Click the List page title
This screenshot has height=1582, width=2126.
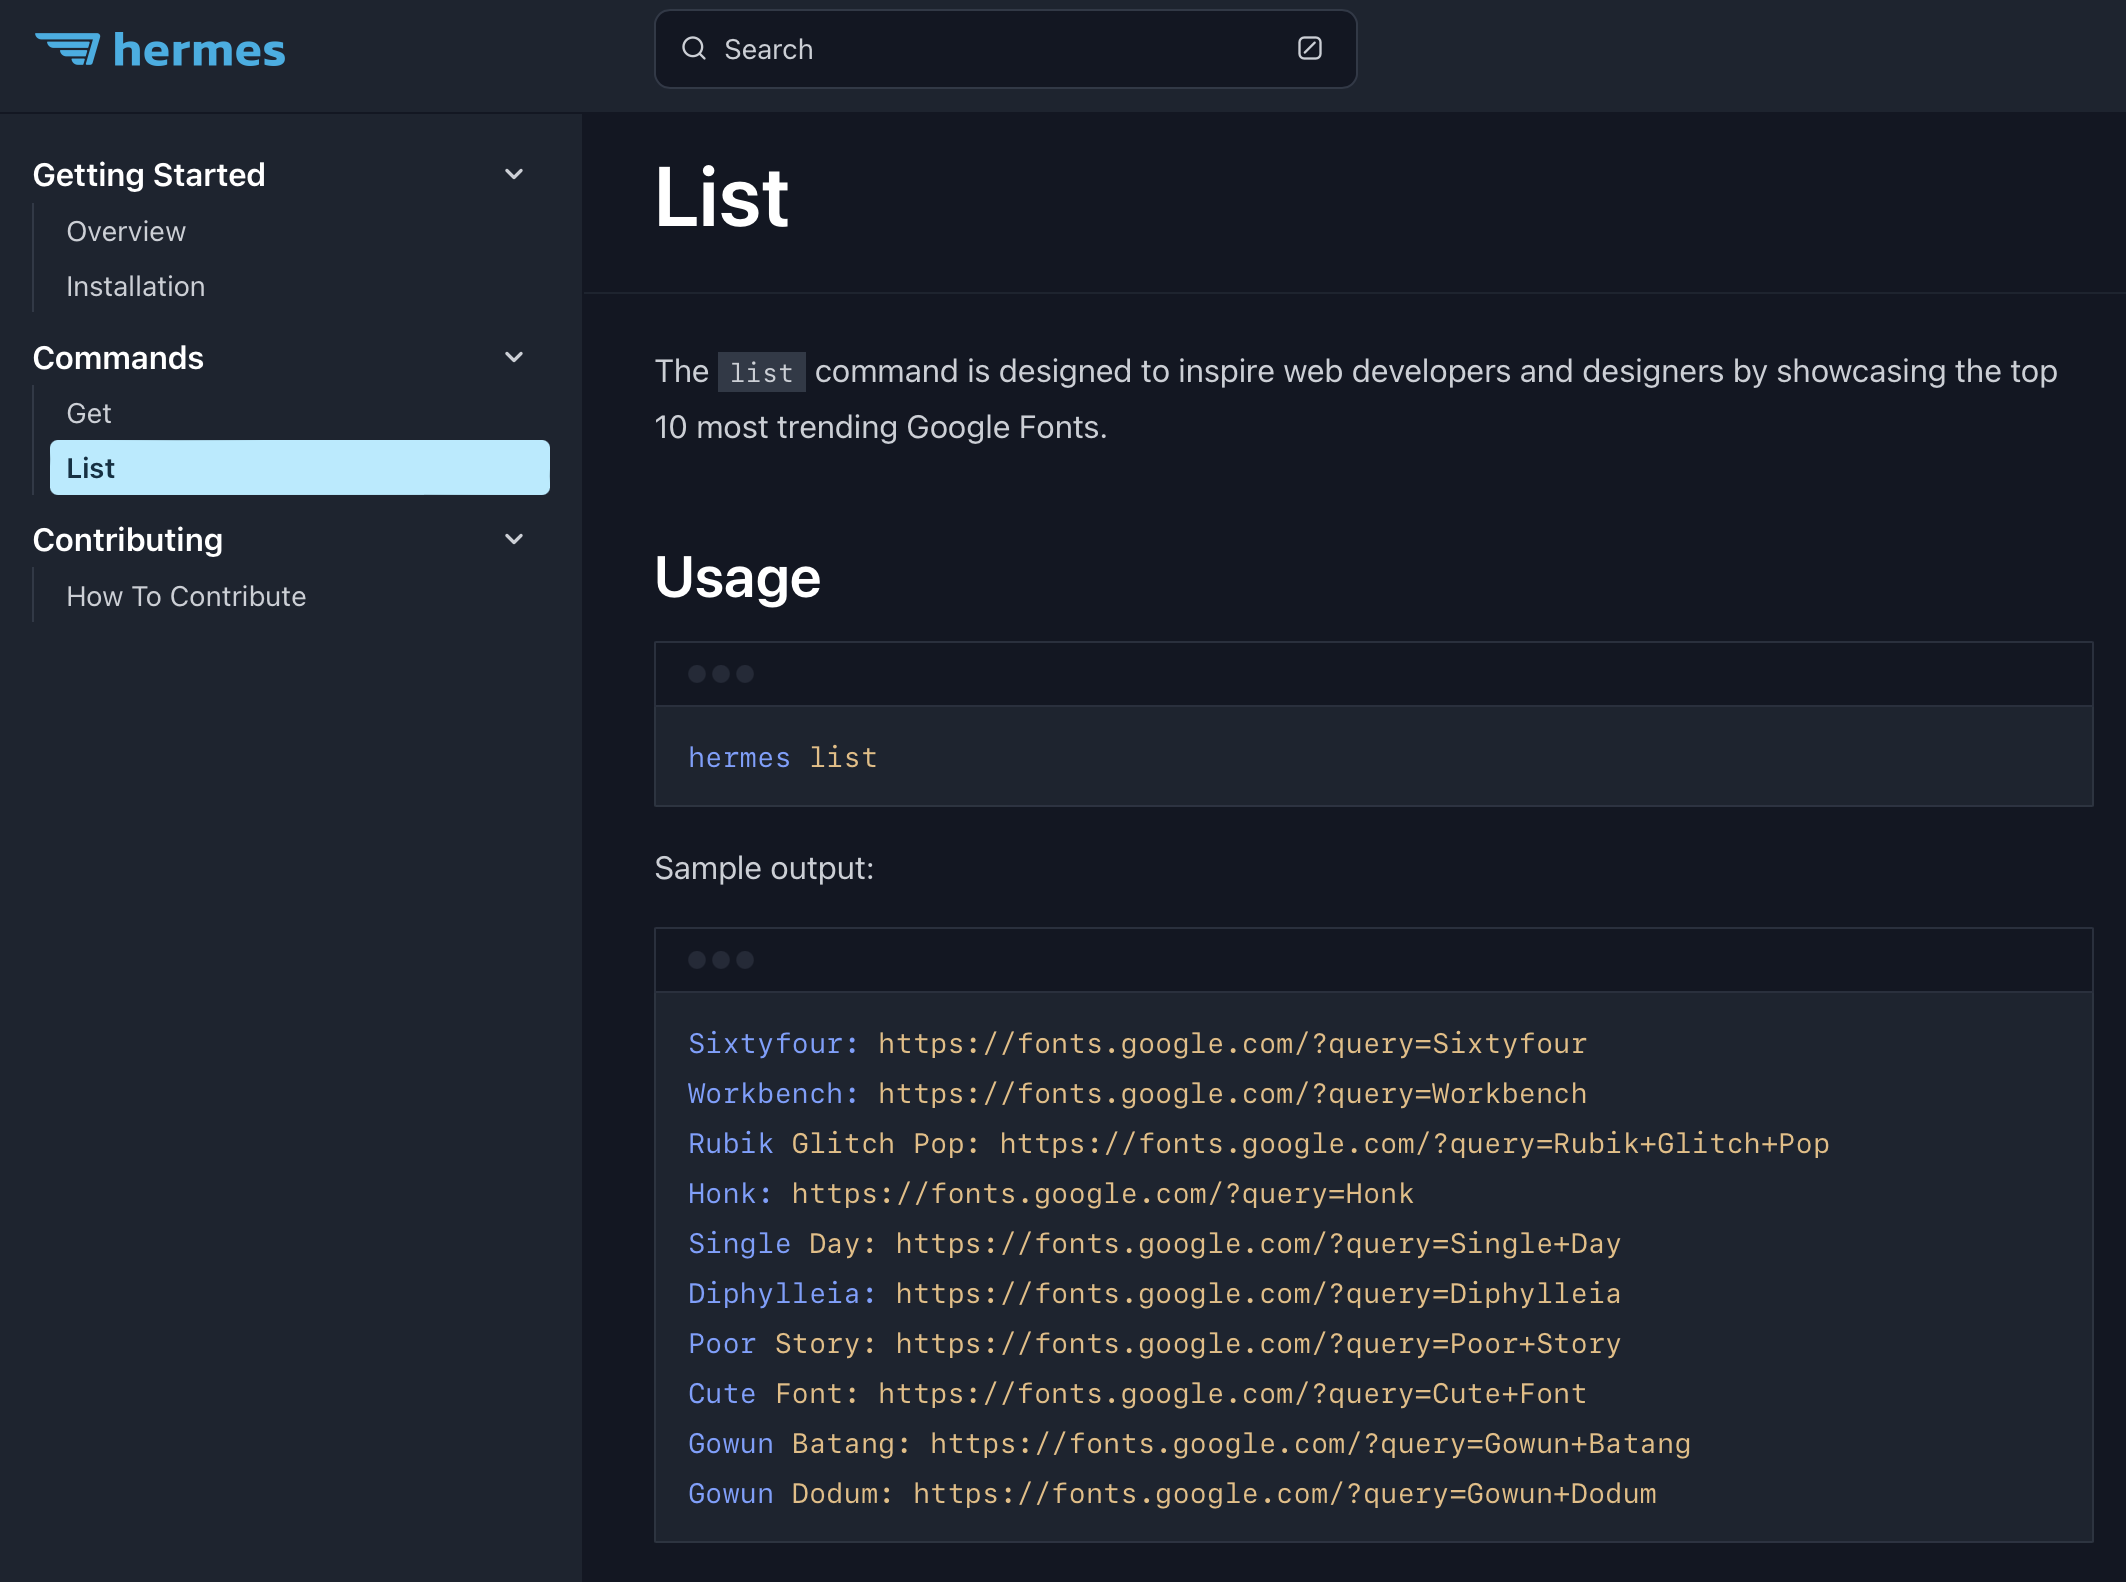coord(721,198)
